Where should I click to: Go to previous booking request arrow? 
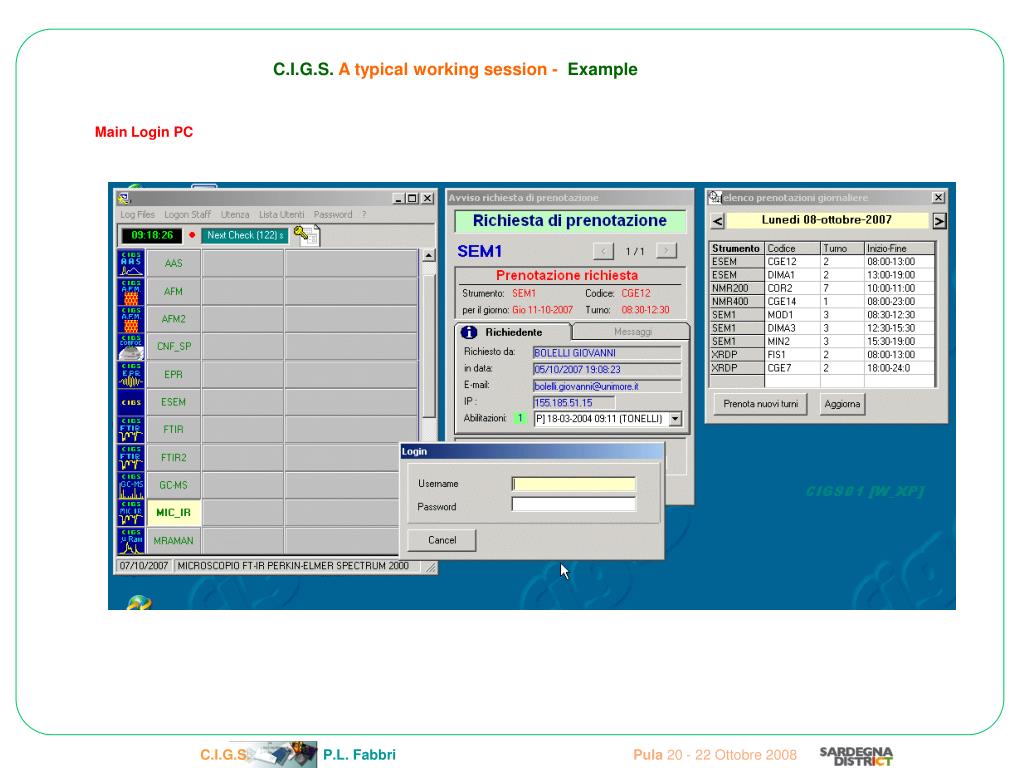pyautogui.click(x=603, y=251)
